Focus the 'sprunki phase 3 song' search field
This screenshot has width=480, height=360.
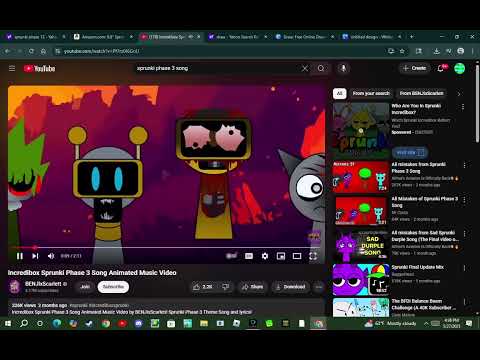pos(217,68)
